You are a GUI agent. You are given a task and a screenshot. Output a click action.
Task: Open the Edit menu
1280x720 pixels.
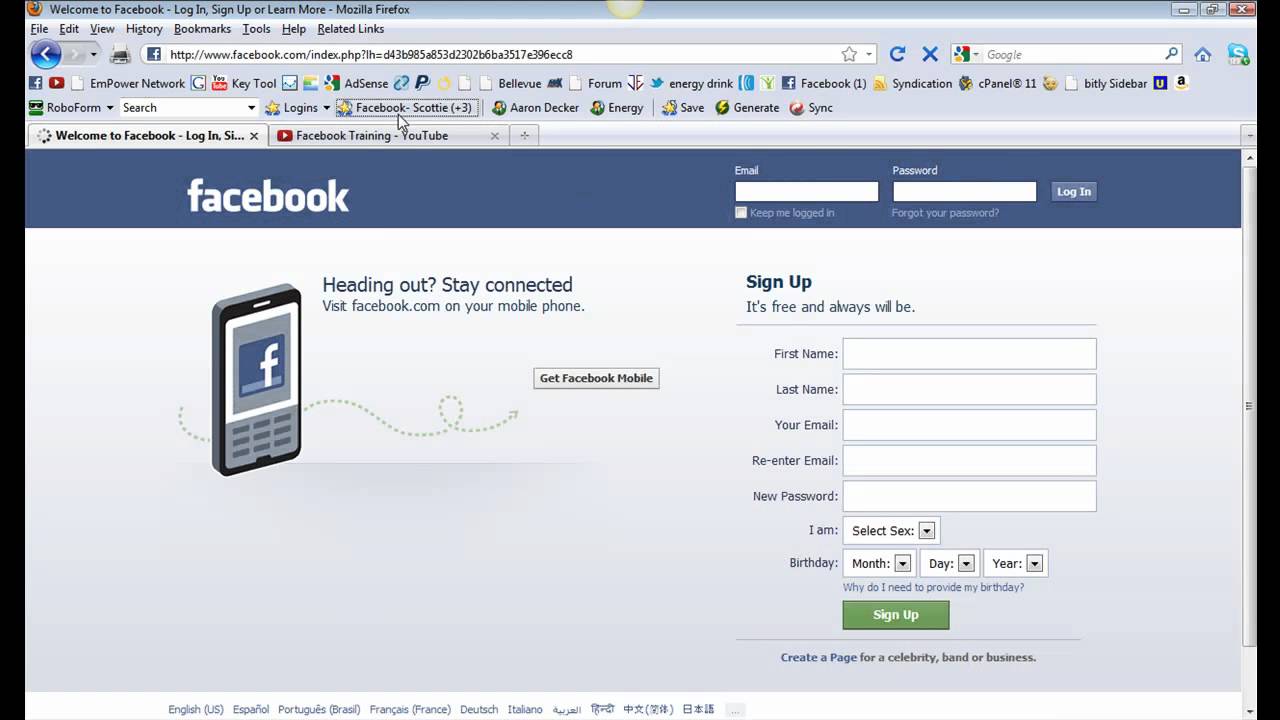[x=69, y=29]
